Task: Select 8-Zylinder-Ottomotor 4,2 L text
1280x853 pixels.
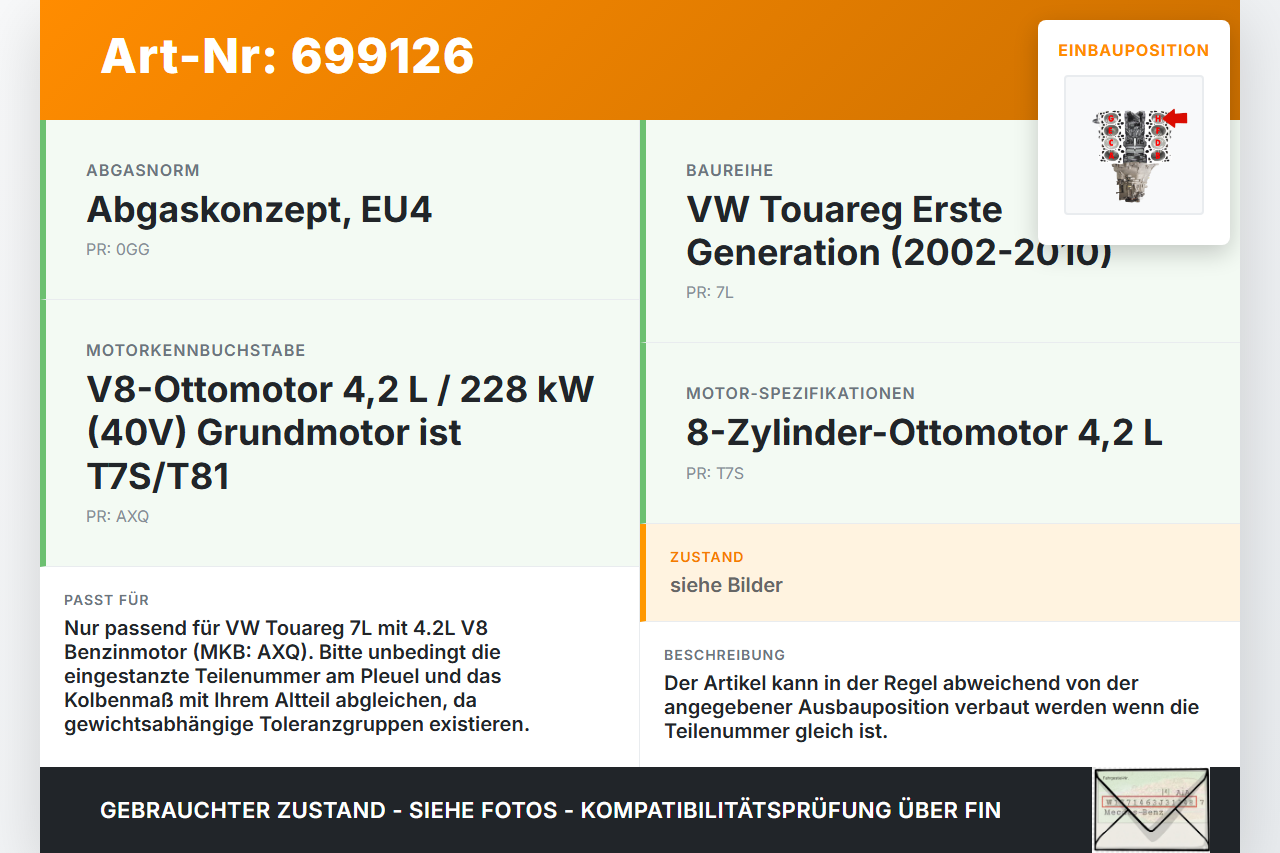Action: click(x=924, y=433)
